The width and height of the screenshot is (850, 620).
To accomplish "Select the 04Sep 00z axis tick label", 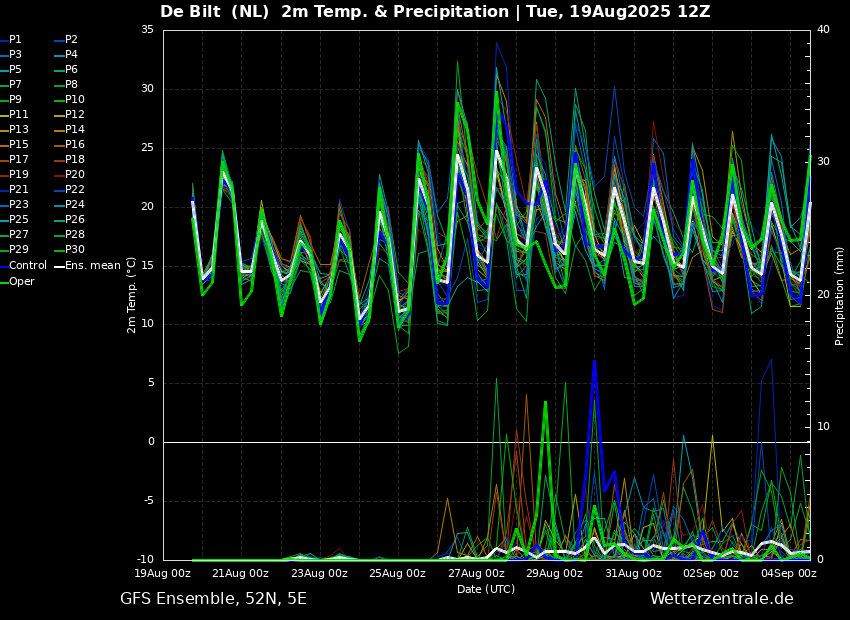I will (x=789, y=573).
